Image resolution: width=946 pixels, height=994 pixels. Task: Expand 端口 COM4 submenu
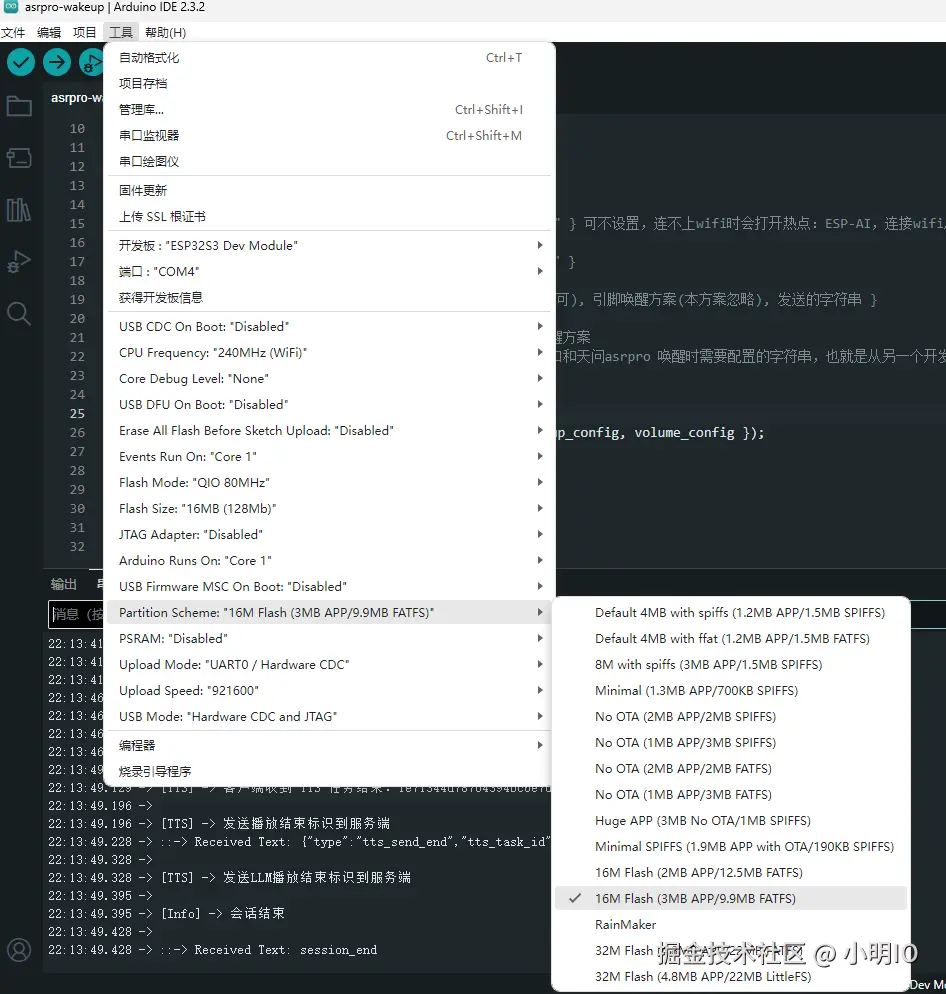329,271
